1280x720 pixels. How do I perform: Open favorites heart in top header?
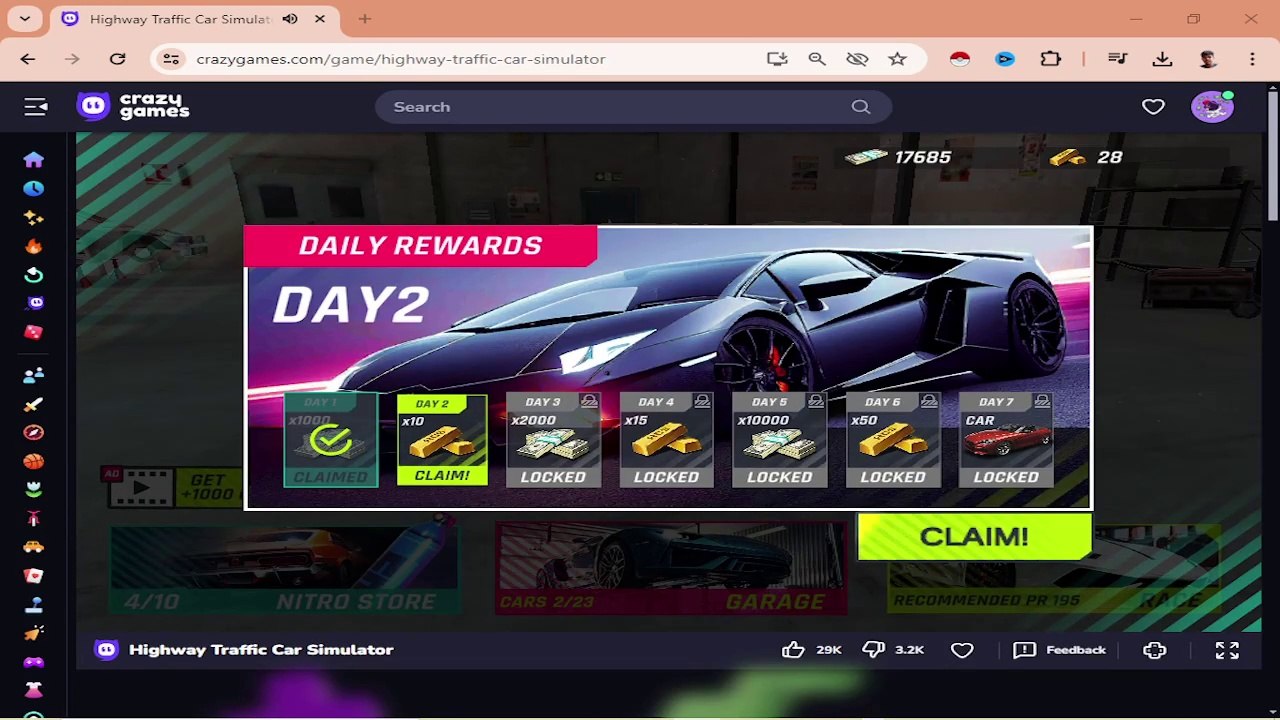click(x=1153, y=106)
